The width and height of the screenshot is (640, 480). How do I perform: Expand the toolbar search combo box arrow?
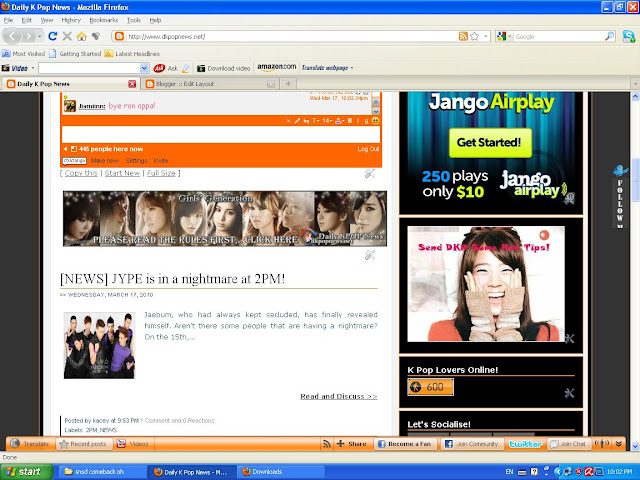(144, 68)
